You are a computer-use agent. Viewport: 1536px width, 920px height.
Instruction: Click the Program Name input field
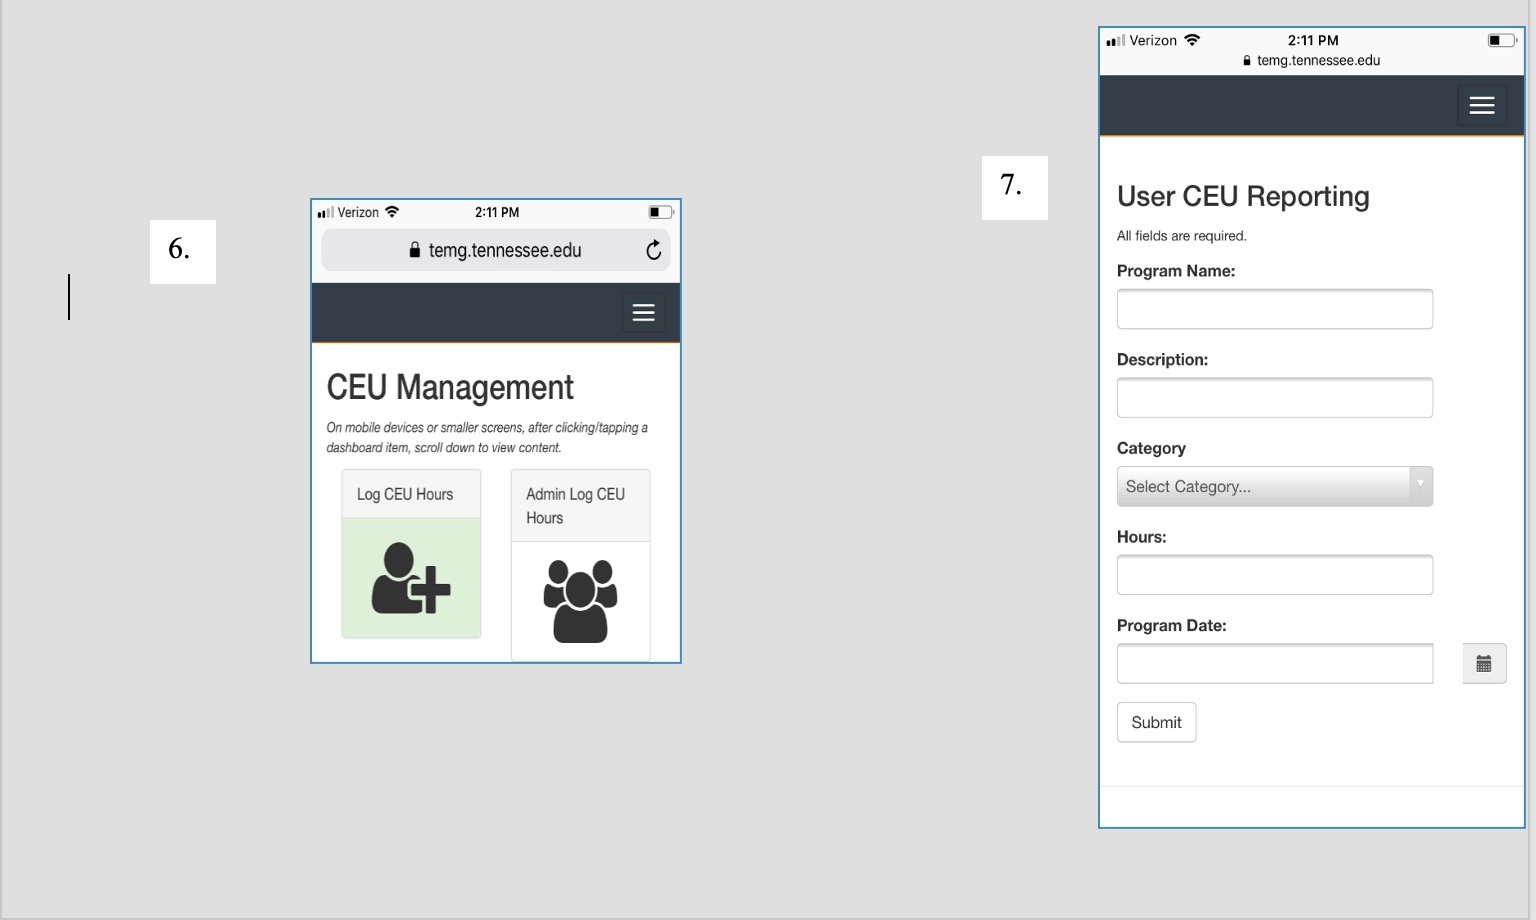pos(1274,309)
